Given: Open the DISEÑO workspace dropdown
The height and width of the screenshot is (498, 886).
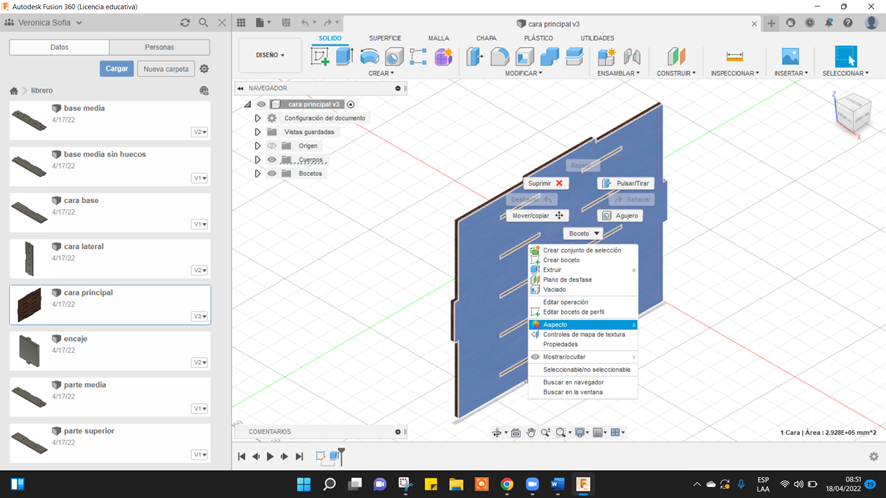Looking at the screenshot, I should click(270, 55).
